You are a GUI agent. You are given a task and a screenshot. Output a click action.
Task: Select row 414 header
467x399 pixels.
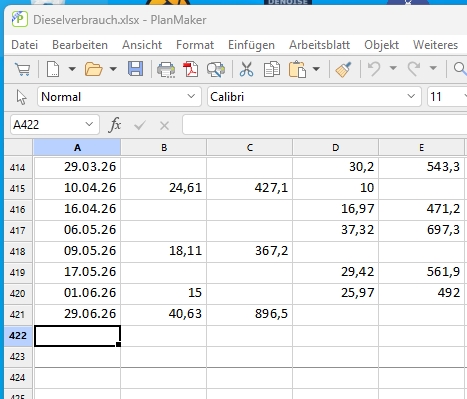point(18,167)
